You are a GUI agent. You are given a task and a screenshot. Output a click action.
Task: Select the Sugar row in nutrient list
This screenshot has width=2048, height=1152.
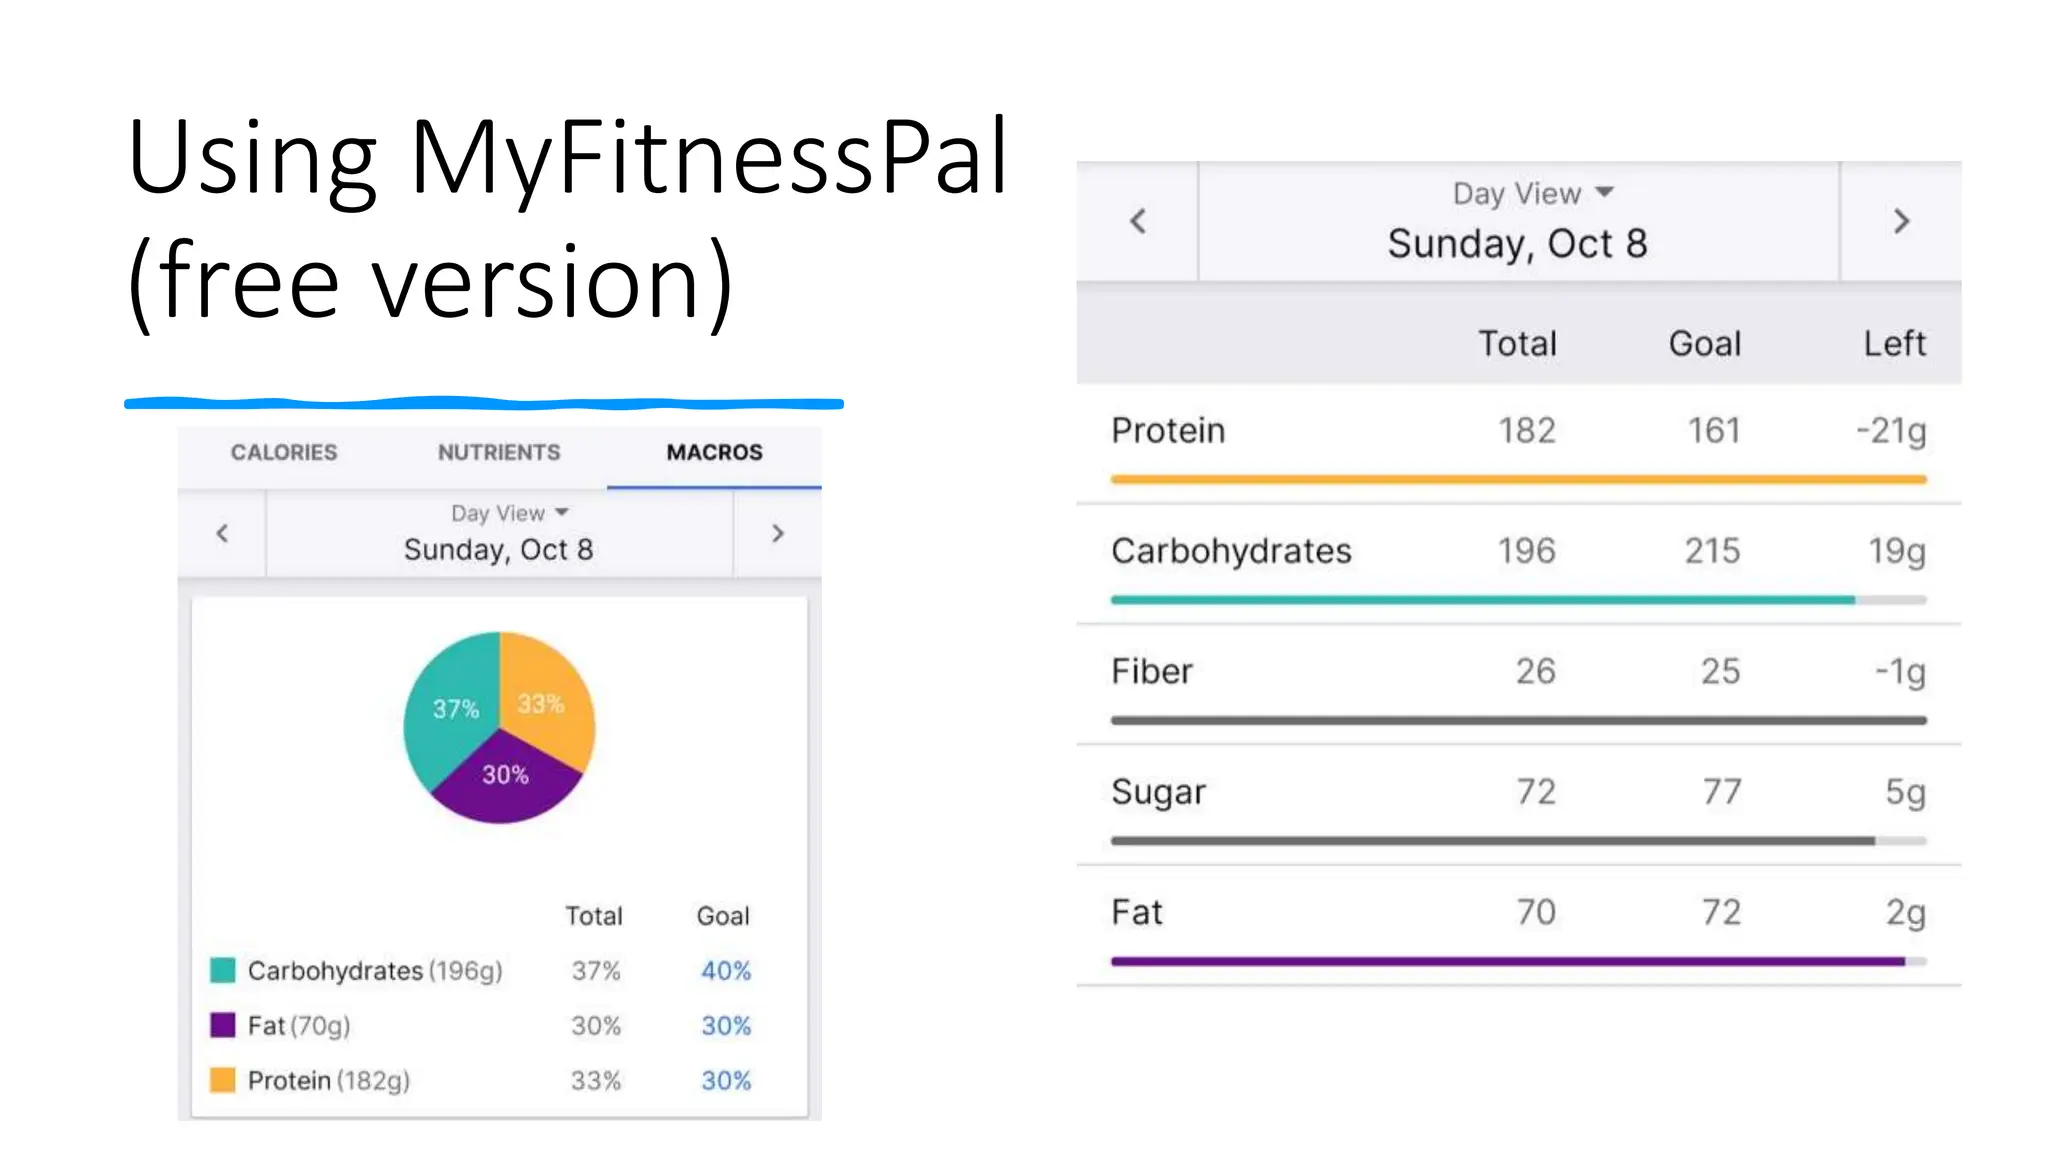click(x=1518, y=792)
